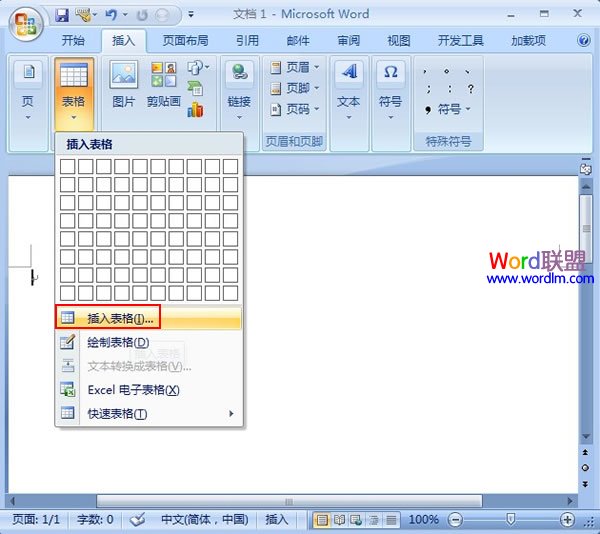The height and width of the screenshot is (534, 600).
Task: Click the vertical scrollbar down arrow
Action: (x=585, y=436)
